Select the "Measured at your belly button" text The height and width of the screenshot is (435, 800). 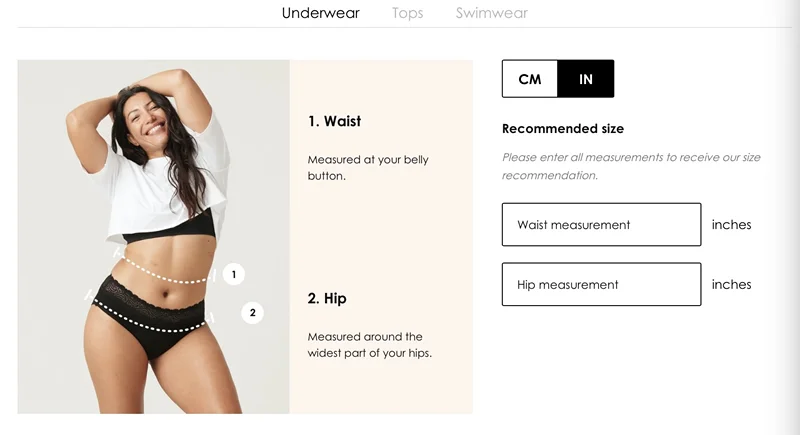click(368, 167)
